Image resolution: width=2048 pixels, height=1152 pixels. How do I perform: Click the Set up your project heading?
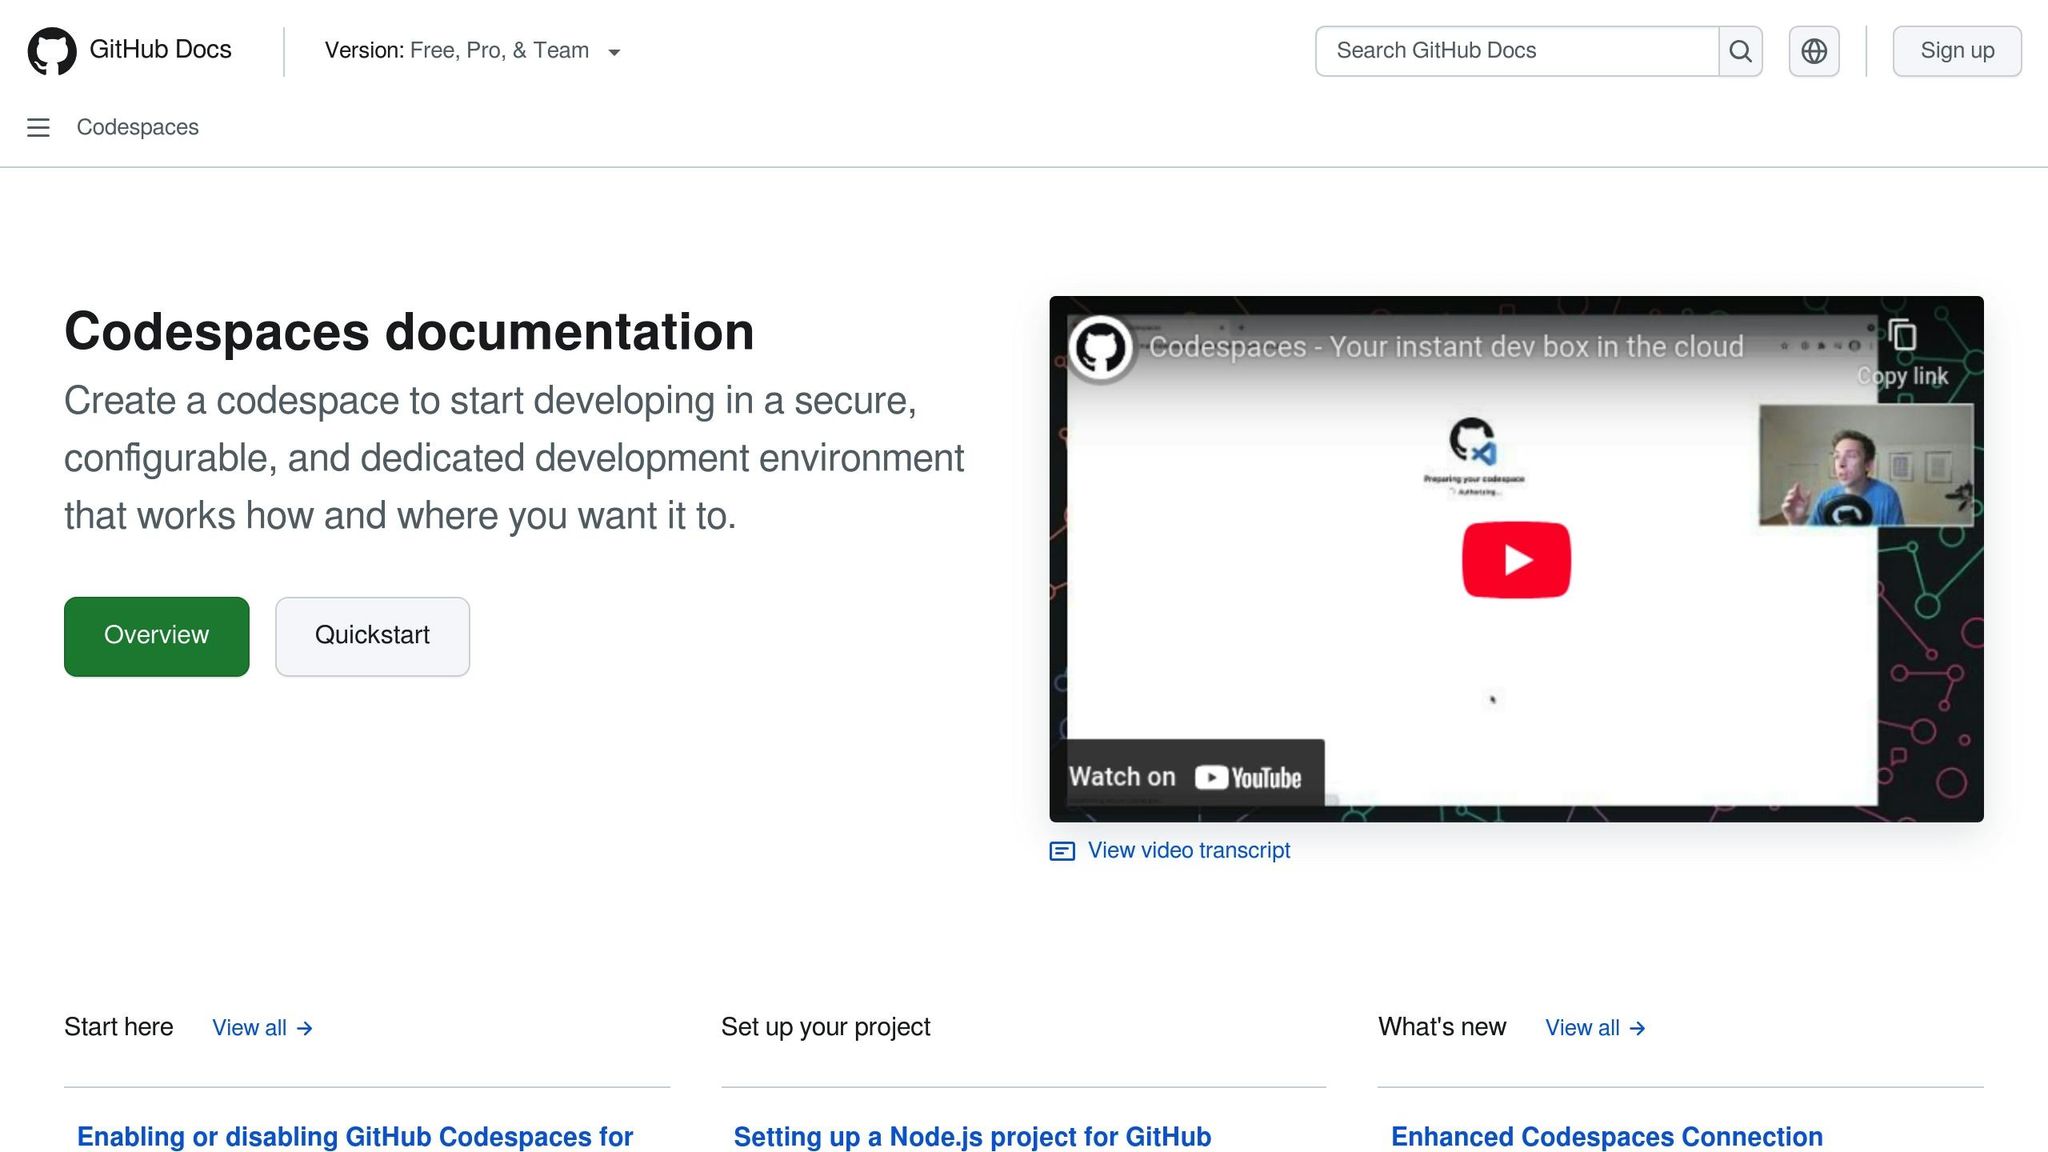(x=826, y=1027)
